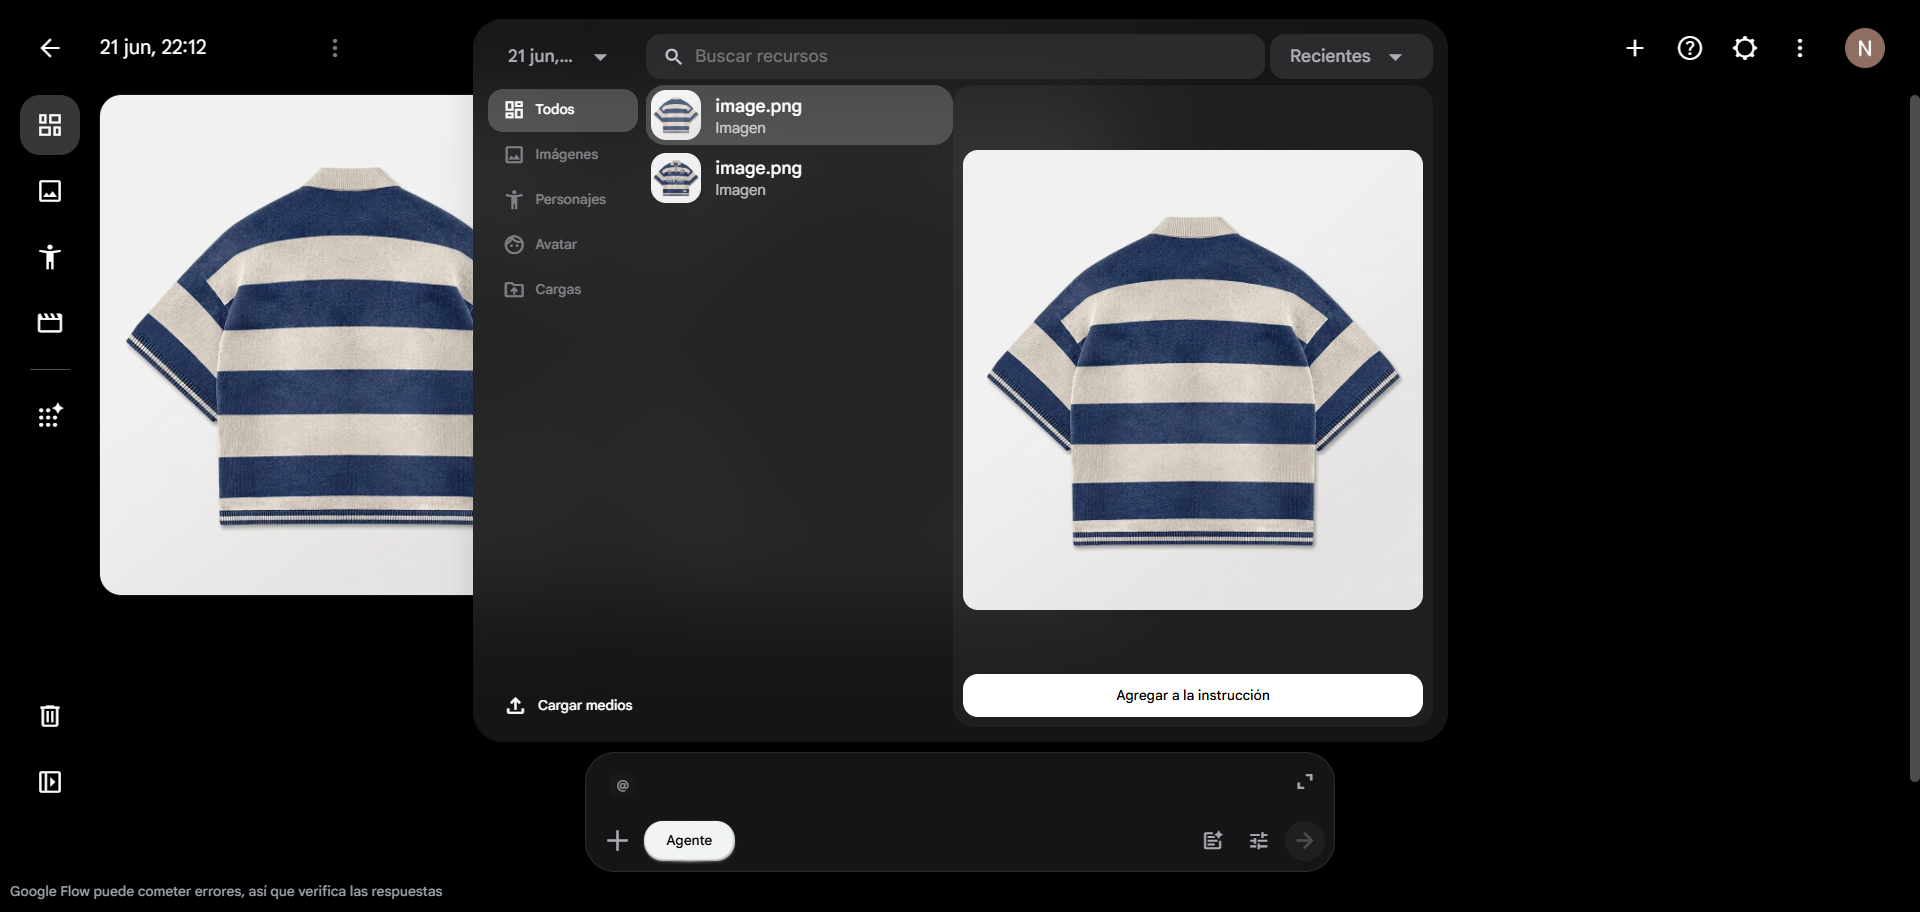The height and width of the screenshot is (912, 1920).
Task: Open settings gear in top bar
Action: [x=1745, y=48]
